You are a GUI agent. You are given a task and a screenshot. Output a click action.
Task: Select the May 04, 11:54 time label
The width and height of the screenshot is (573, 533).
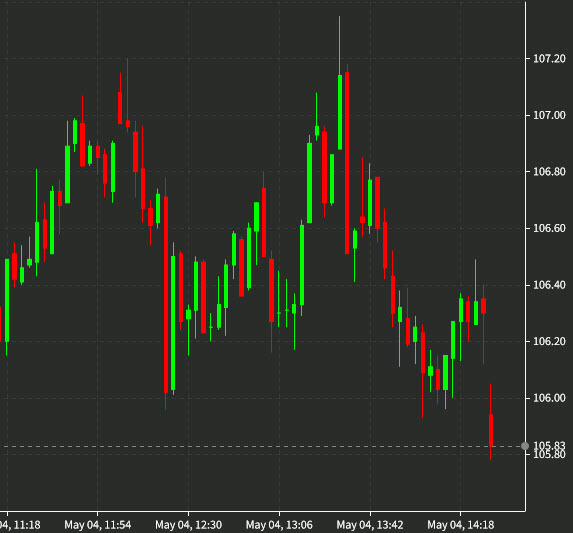98,525
